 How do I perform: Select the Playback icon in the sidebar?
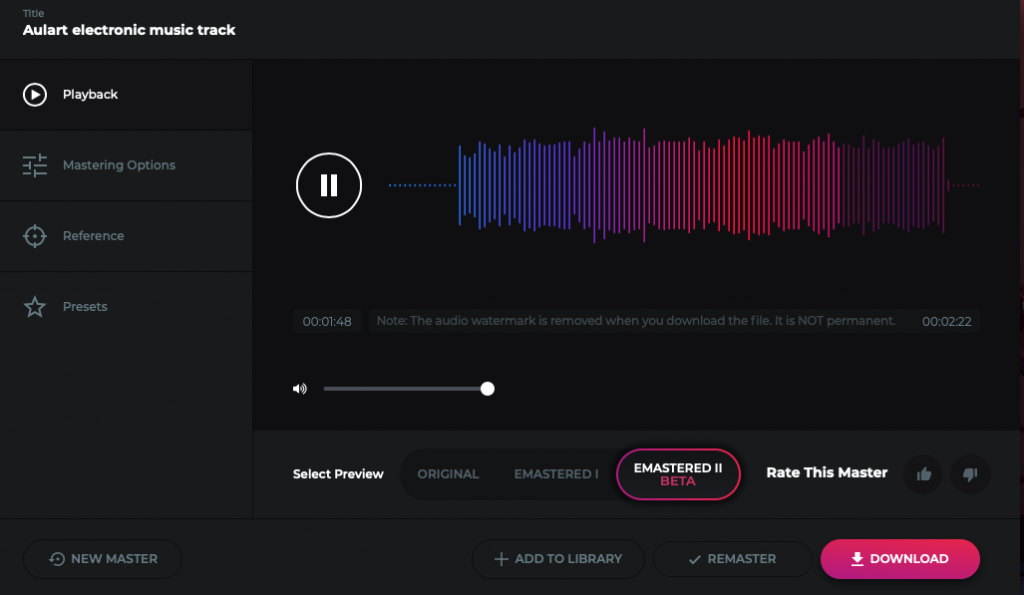tap(33, 94)
